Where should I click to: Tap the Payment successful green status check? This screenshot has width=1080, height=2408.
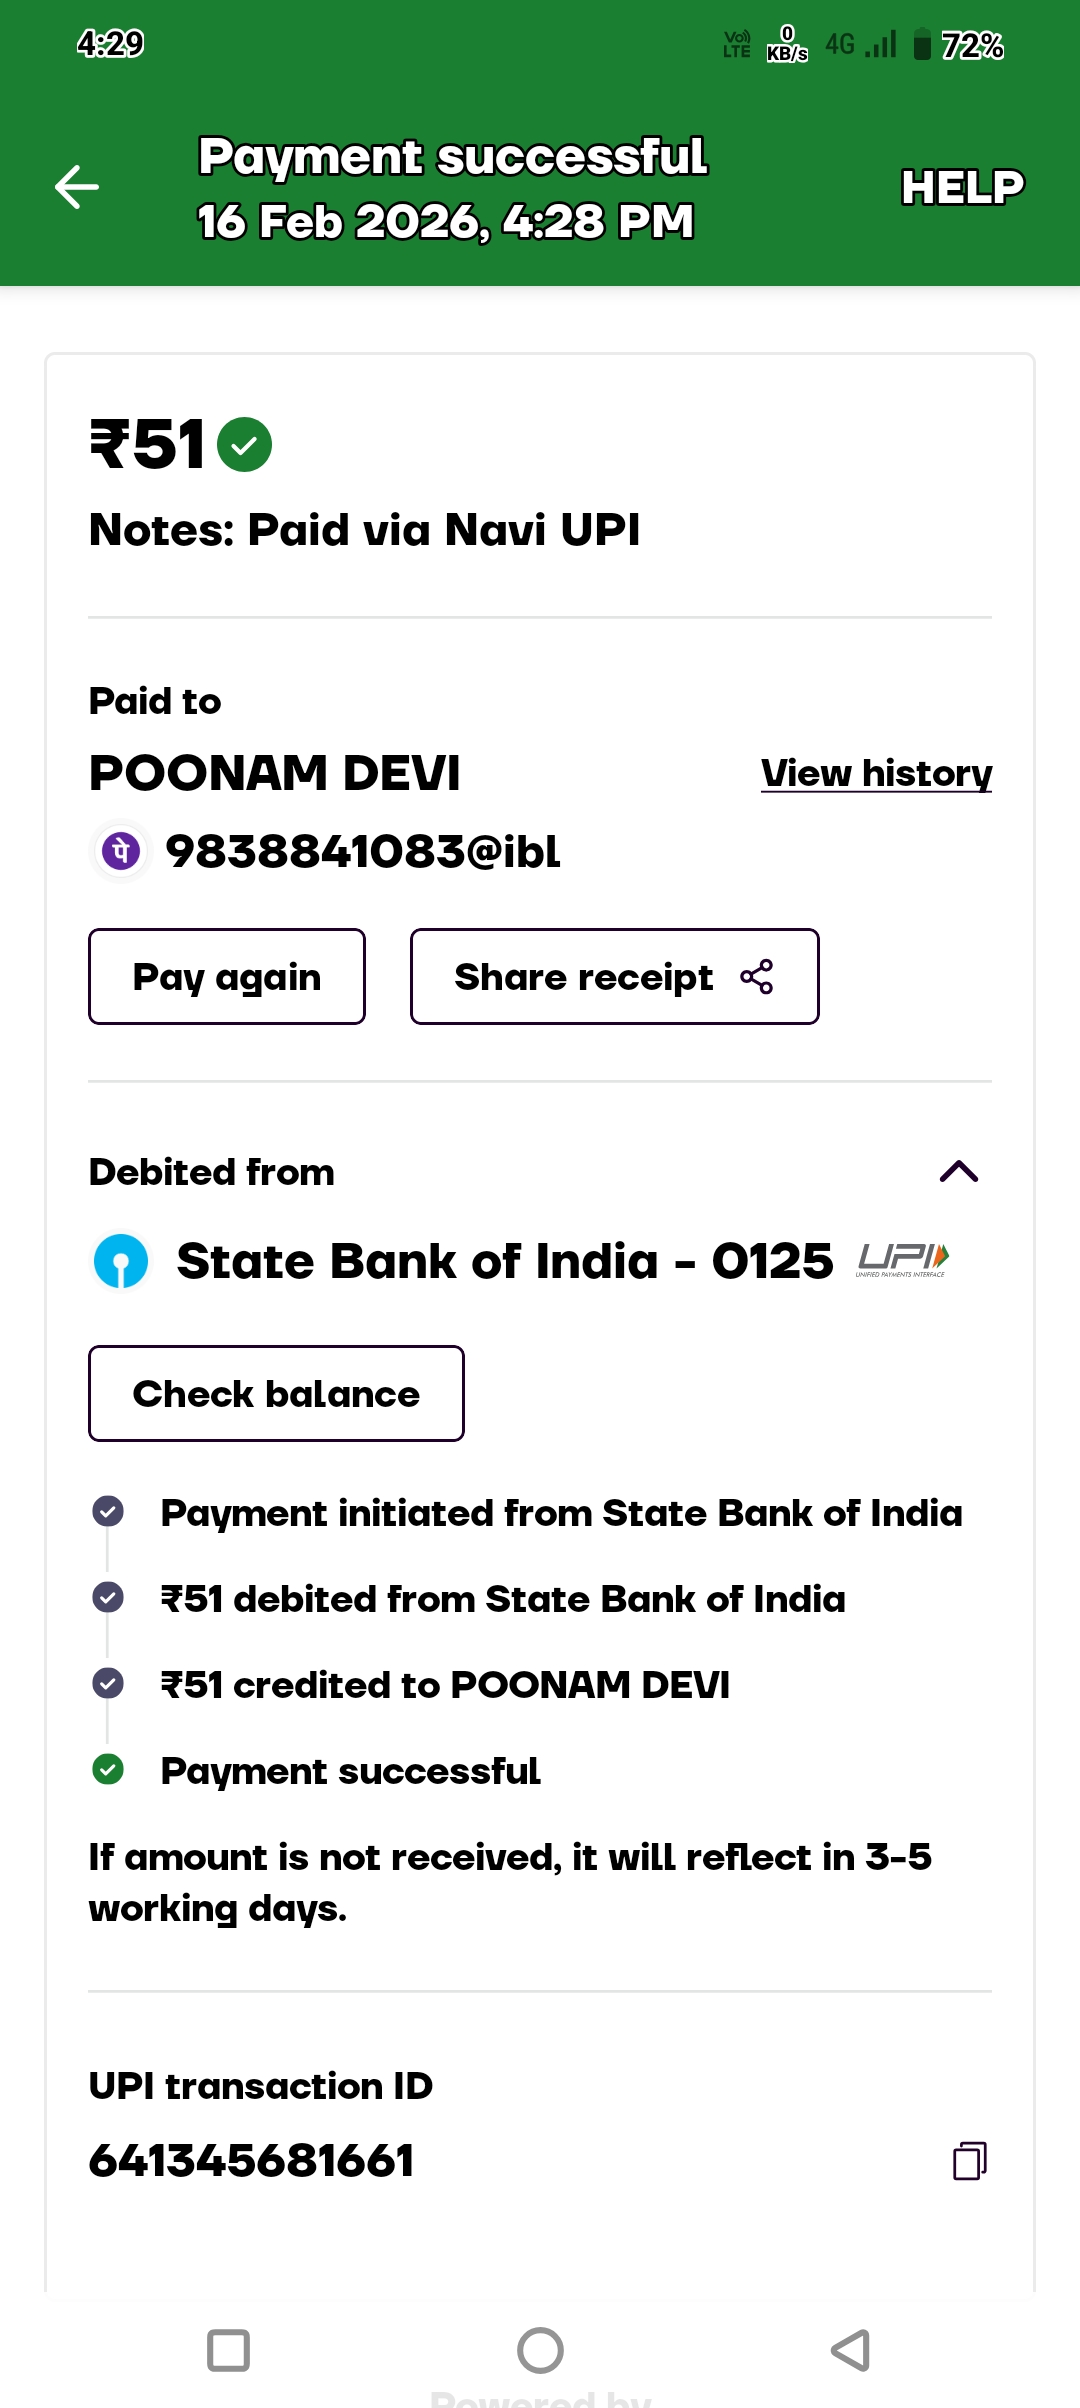[108, 1770]
